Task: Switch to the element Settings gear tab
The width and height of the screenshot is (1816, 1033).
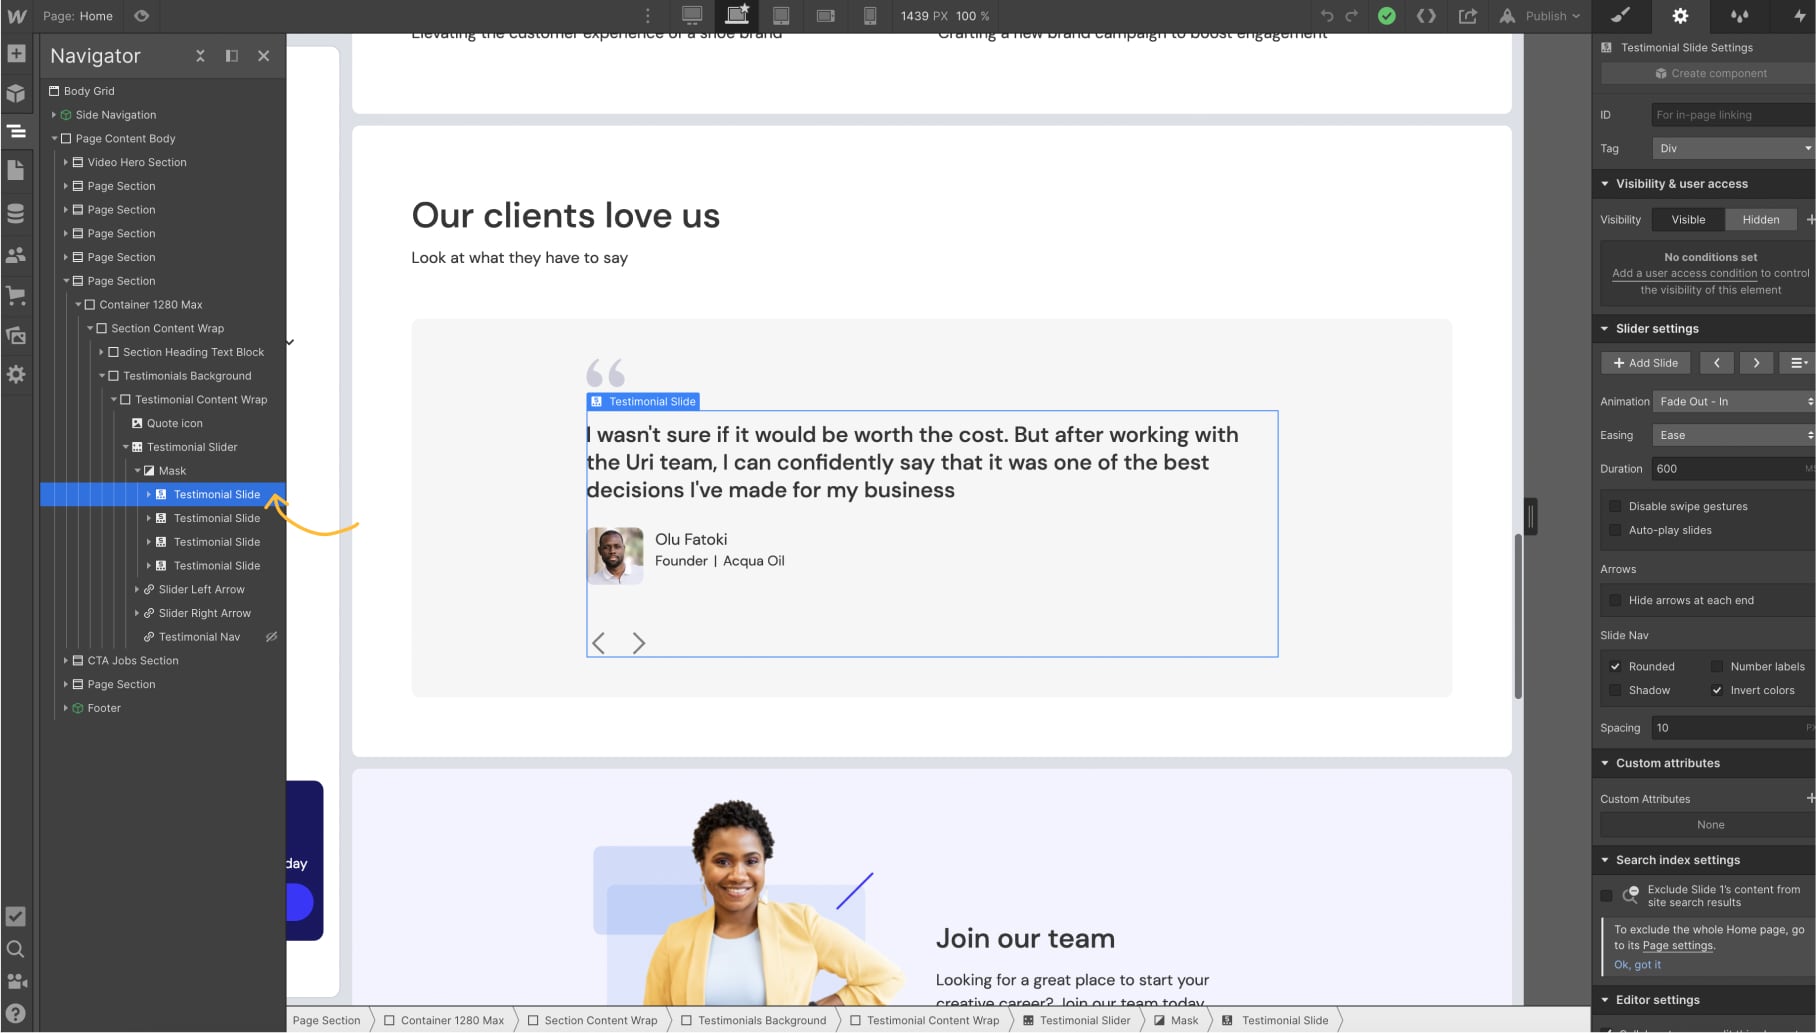Action: (x=1680, y=16)
